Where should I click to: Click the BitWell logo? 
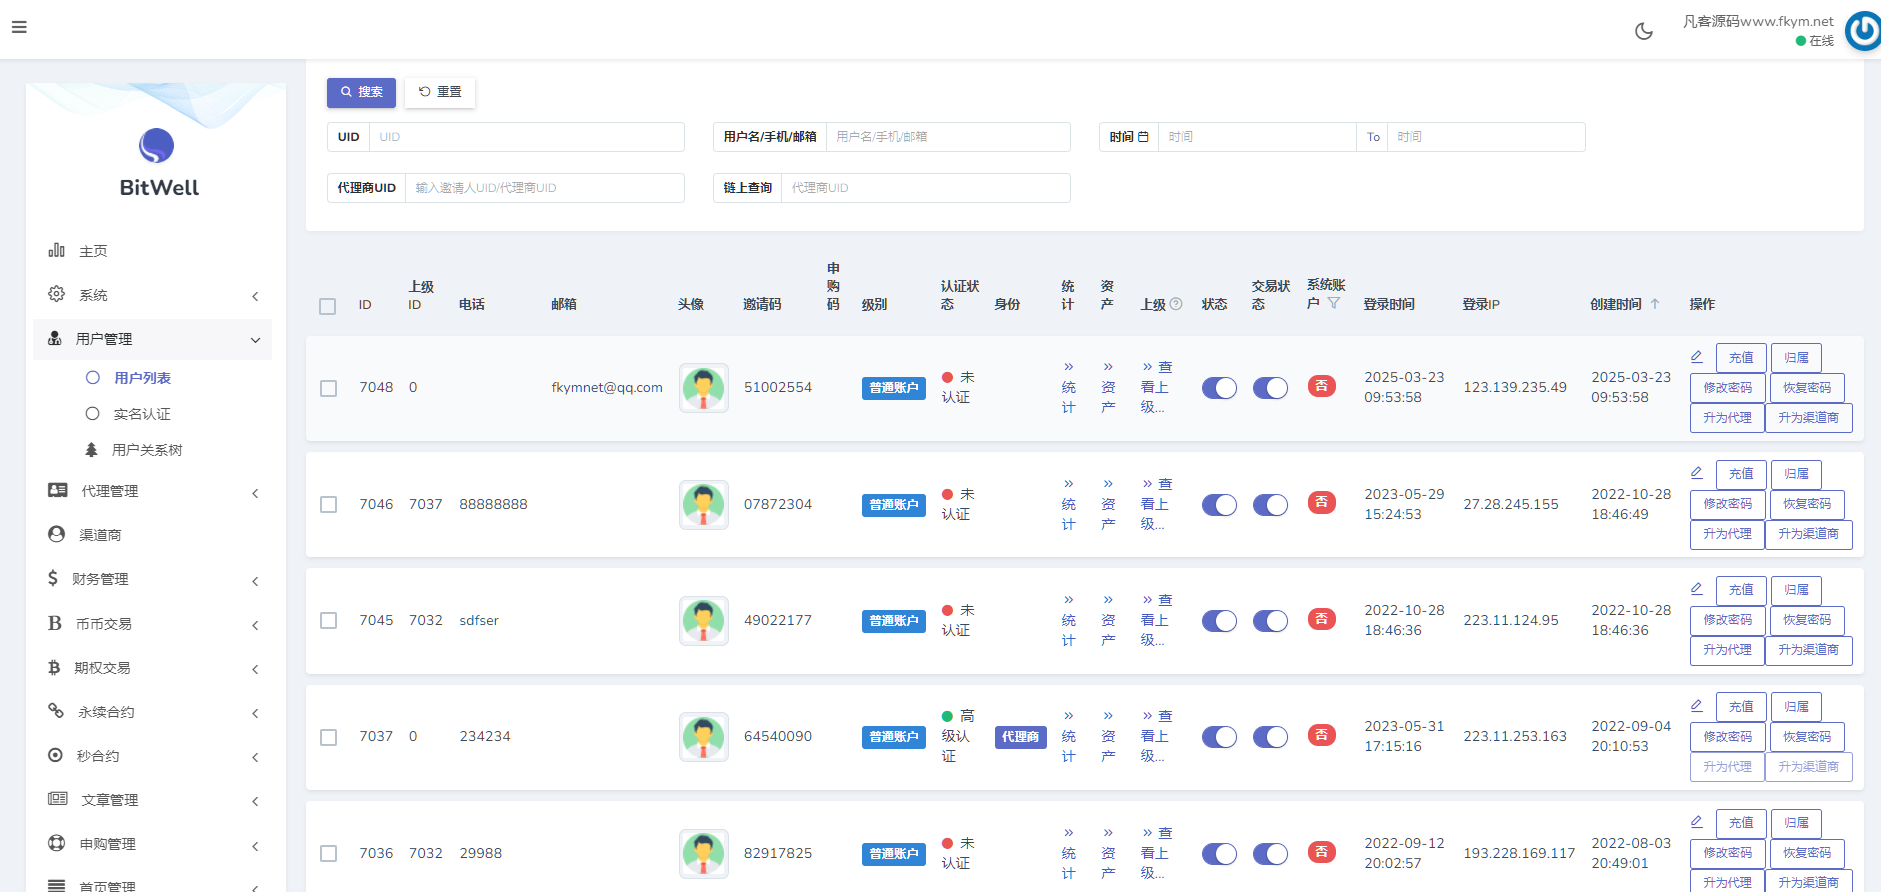click(x=157, y=162)
